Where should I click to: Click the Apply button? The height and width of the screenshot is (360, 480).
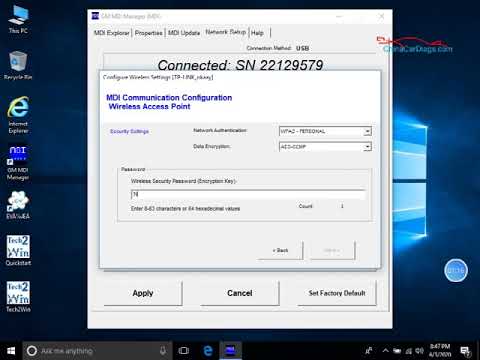coord(143,293)
